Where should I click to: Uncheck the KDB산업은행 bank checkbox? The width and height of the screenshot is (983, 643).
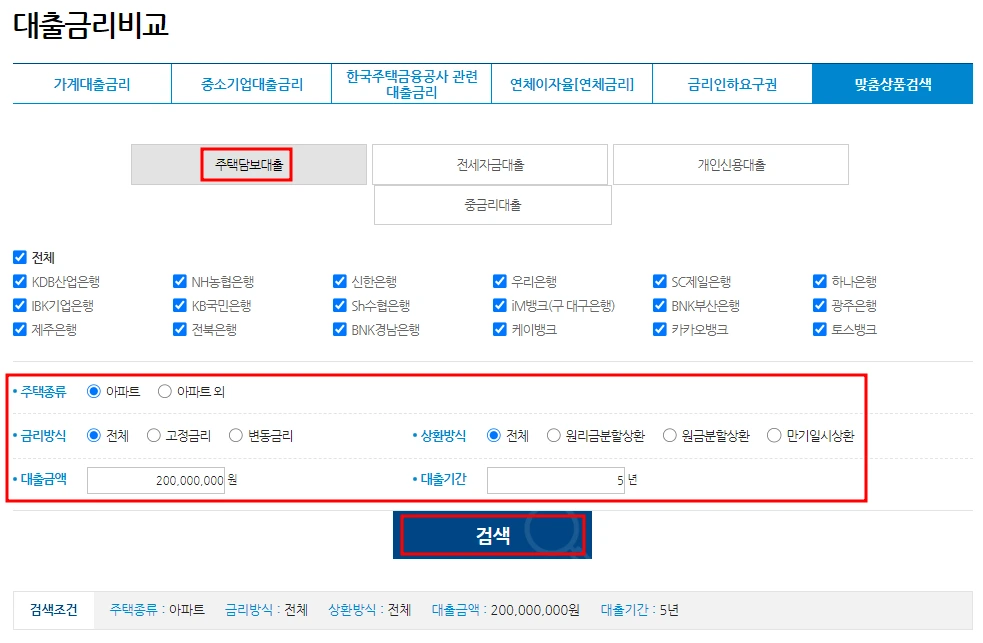pos(19,281)
